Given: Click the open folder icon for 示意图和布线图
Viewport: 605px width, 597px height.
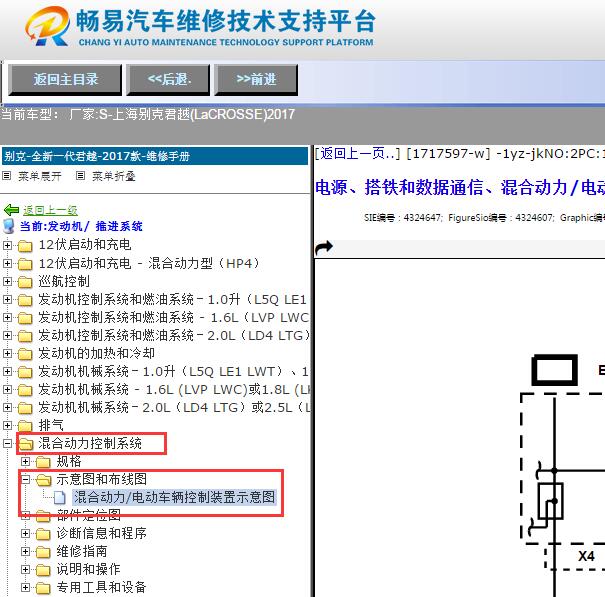Looking at the screenshot, I should click(44, 480).
